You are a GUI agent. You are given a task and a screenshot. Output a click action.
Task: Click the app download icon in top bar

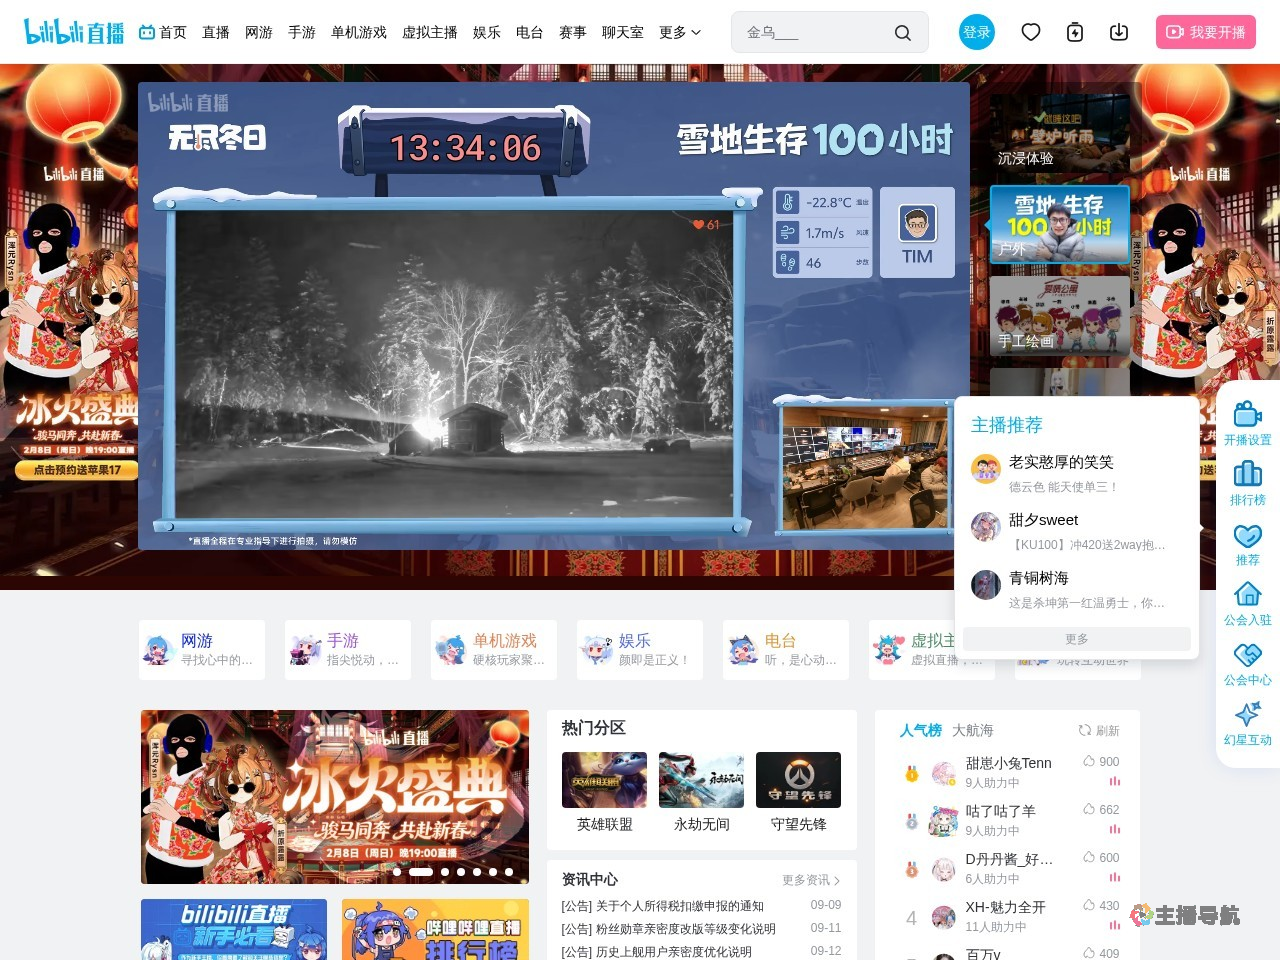[1119, 32]
